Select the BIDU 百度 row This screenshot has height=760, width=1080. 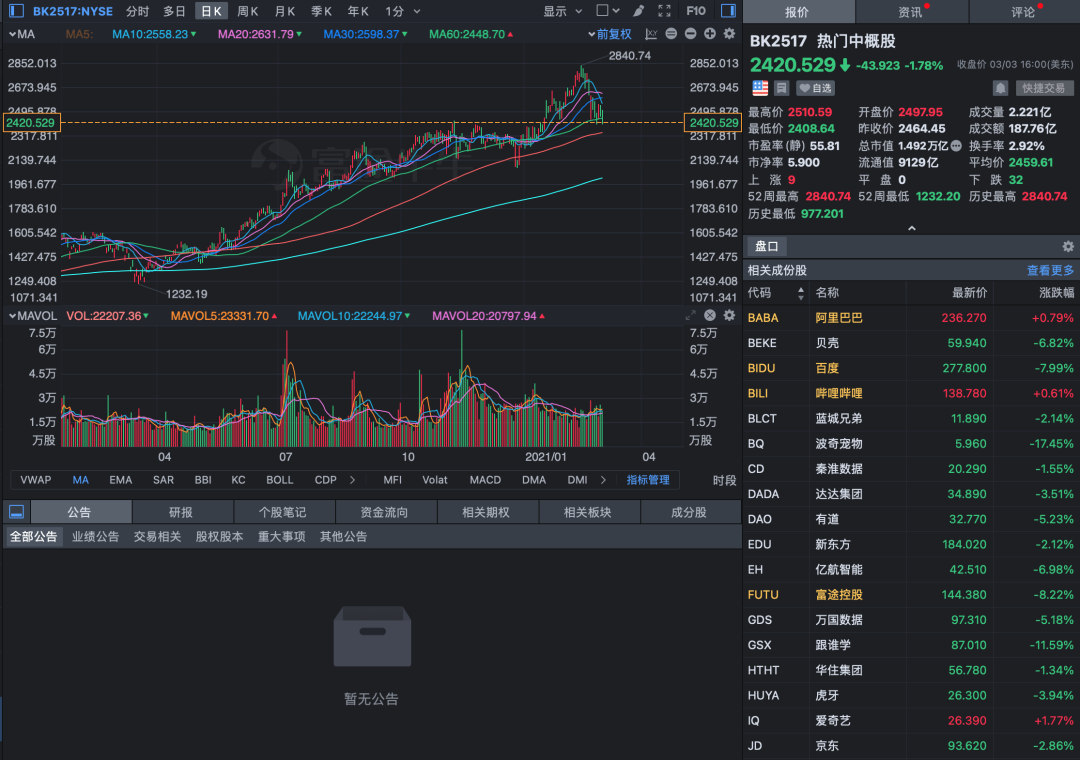click(x=911, y=368)
